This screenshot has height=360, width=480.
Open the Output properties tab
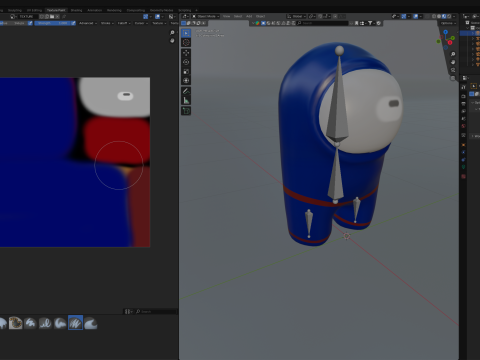[463, 104]
